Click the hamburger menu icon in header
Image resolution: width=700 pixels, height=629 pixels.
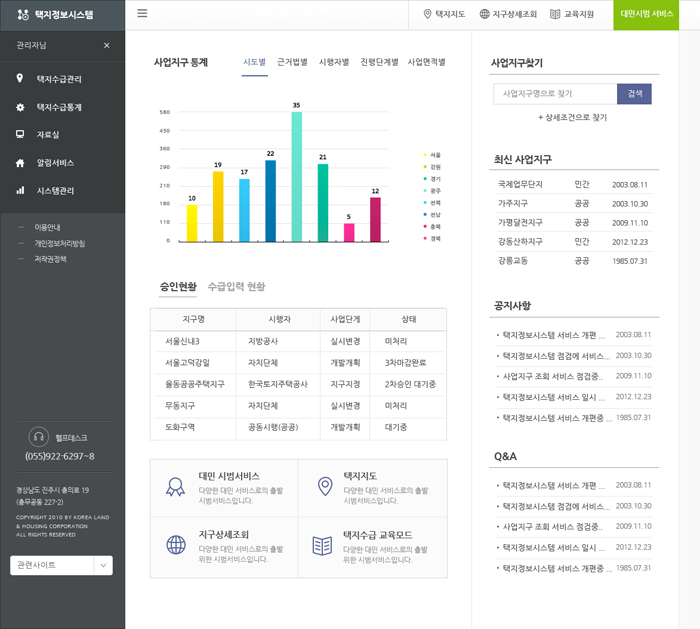point(142,14)
